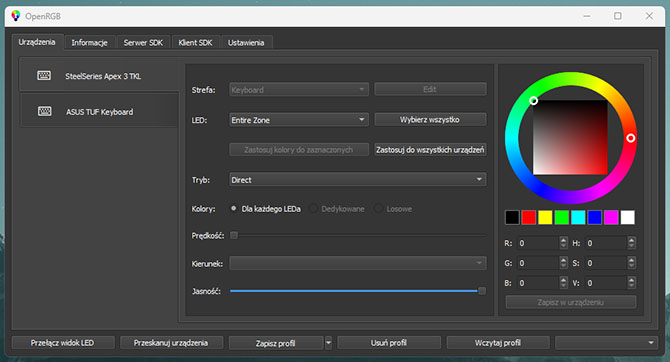
Task: Click the Usuń profil button
Action: [389, 342]
